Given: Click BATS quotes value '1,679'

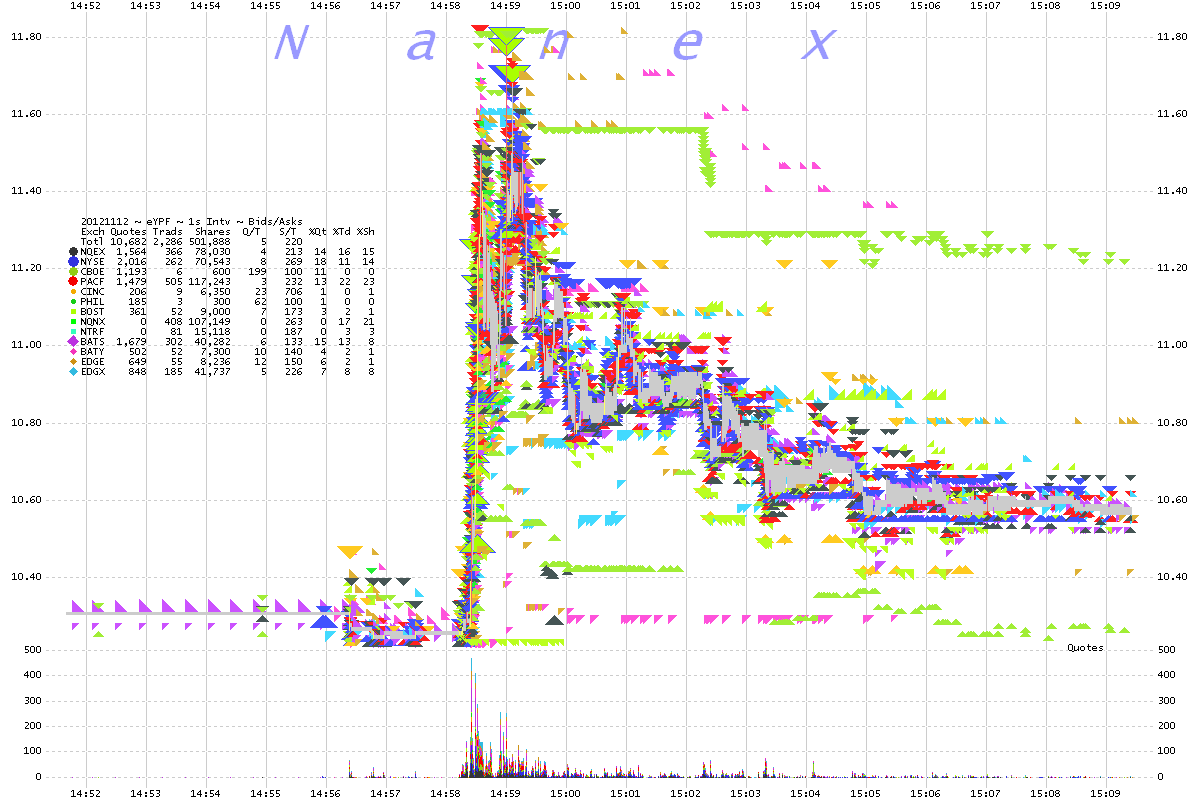Looking at the screenshot, I should click(x=131, y=341).
